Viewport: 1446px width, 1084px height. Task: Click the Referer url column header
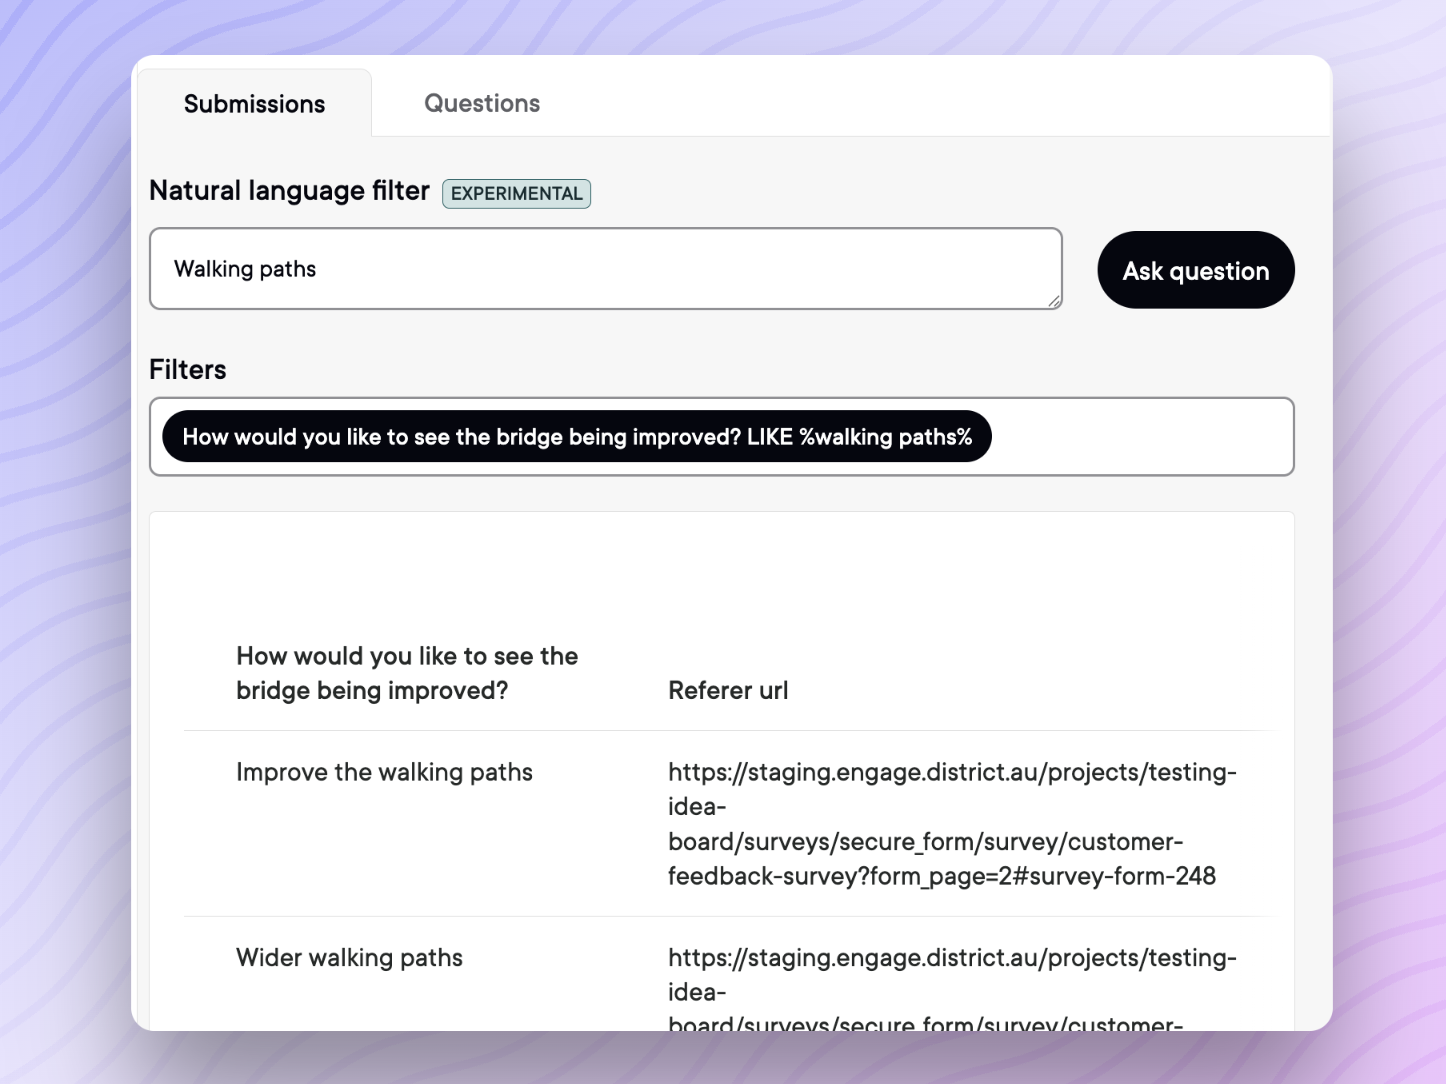click(728, 690)
